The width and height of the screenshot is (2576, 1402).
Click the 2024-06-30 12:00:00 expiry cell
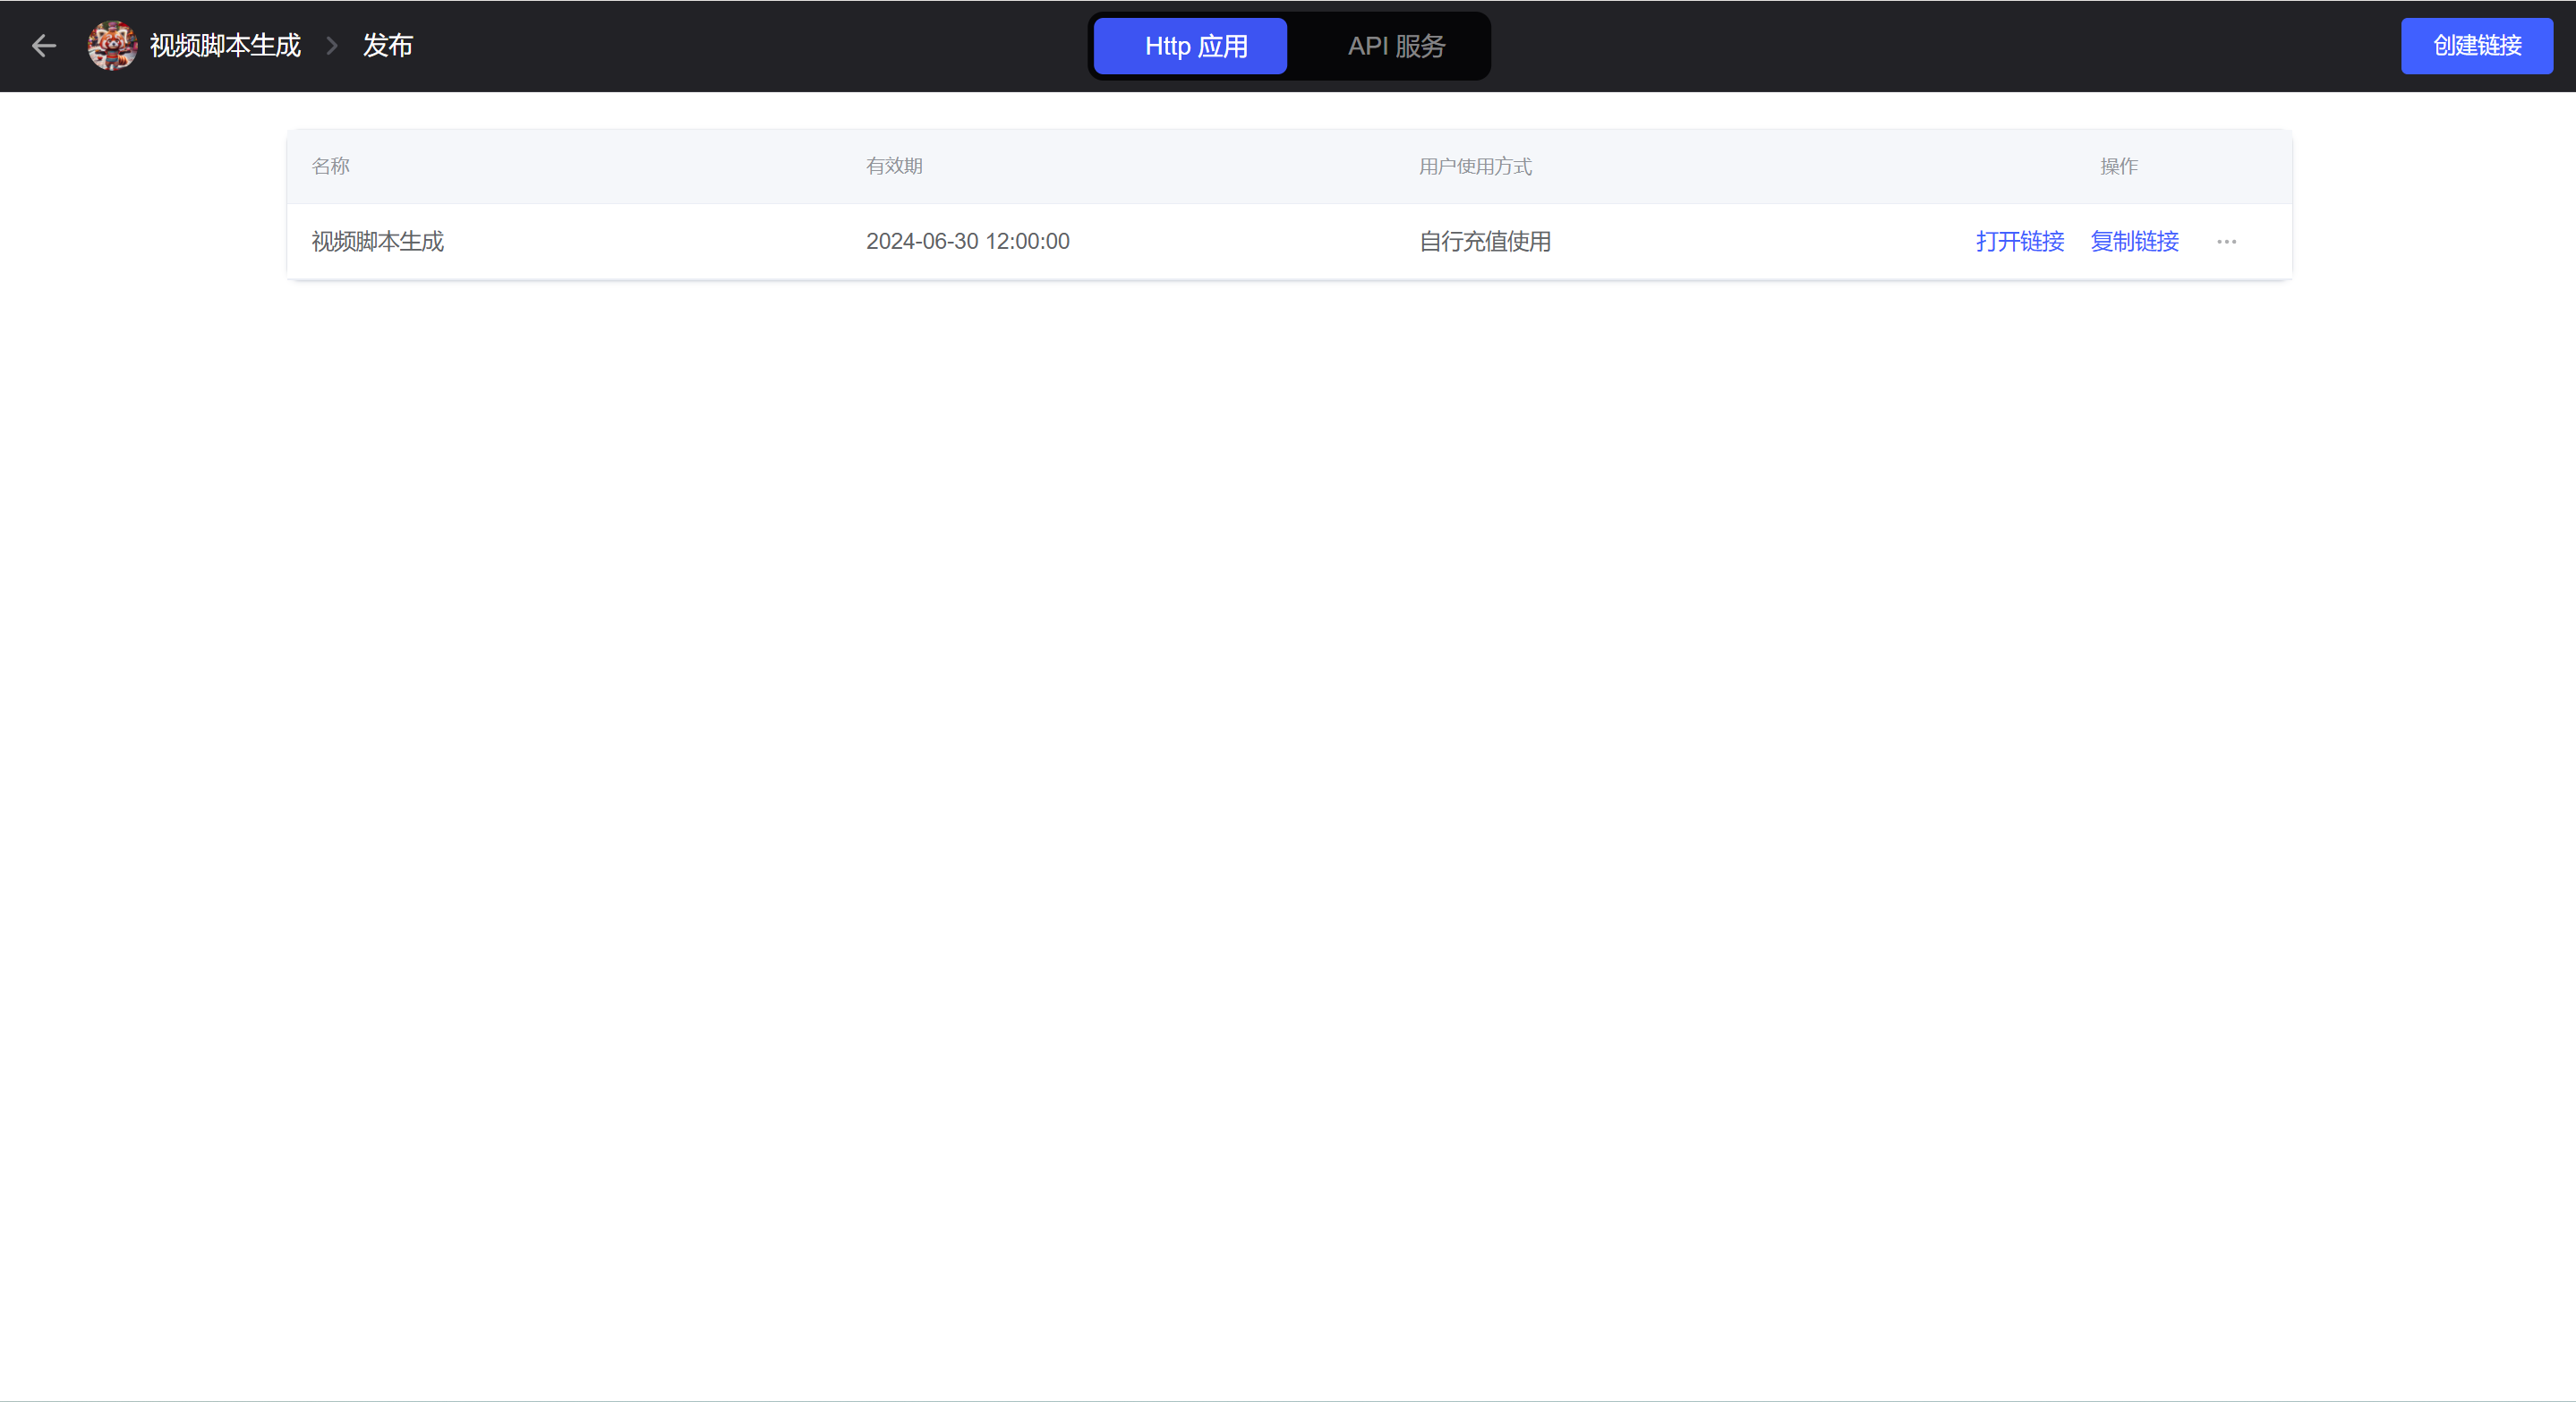967,242
